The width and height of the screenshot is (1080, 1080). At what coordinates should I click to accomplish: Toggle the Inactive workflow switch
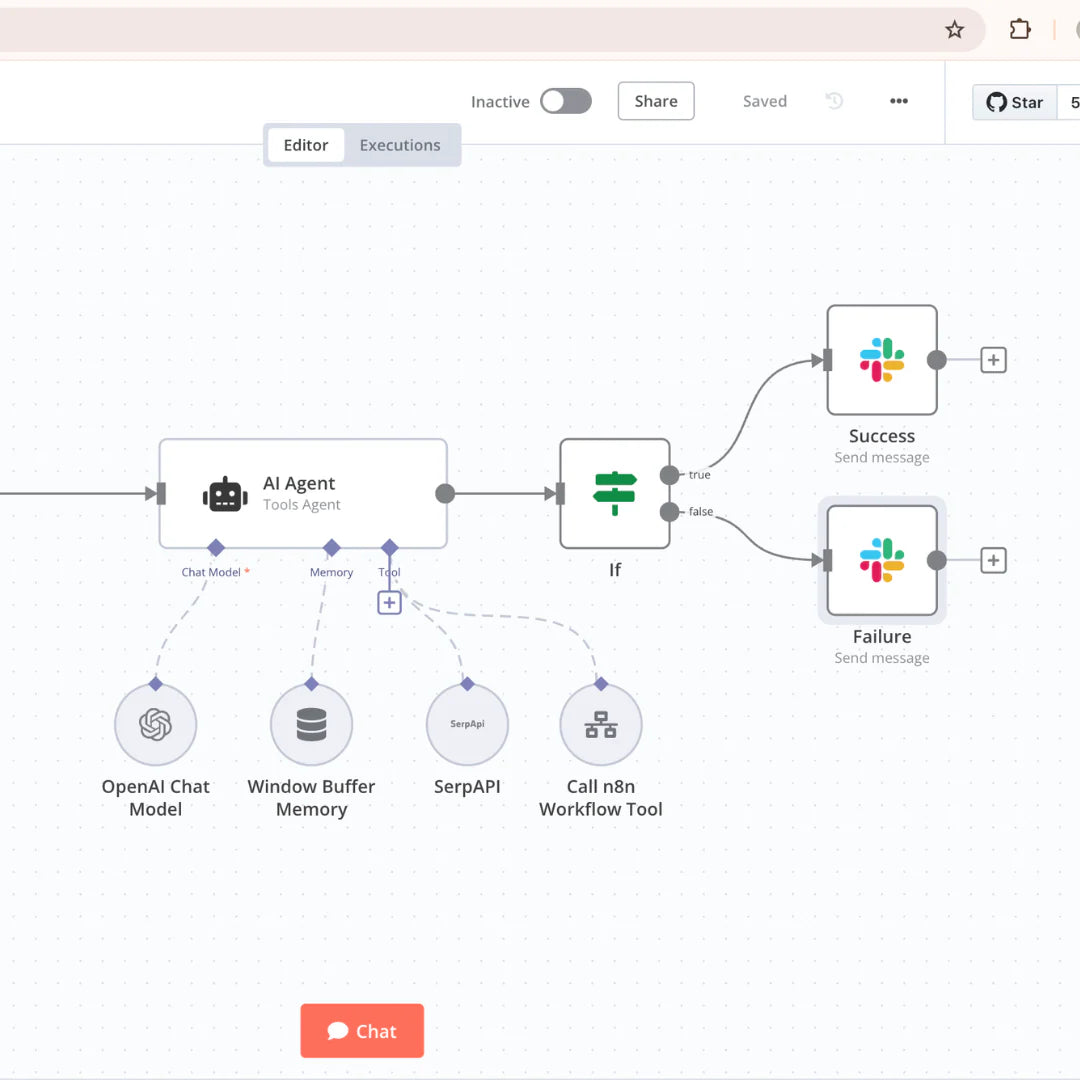point(566,101)
